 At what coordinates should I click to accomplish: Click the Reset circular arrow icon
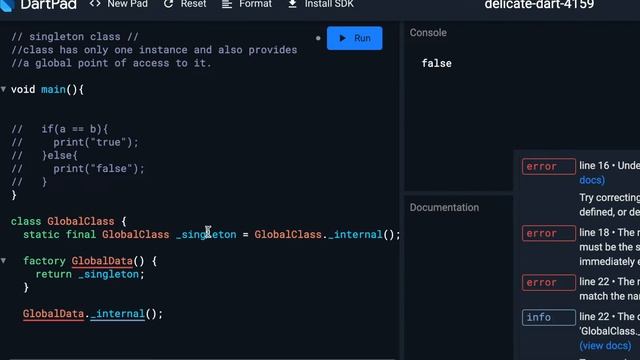click(168, 4)
